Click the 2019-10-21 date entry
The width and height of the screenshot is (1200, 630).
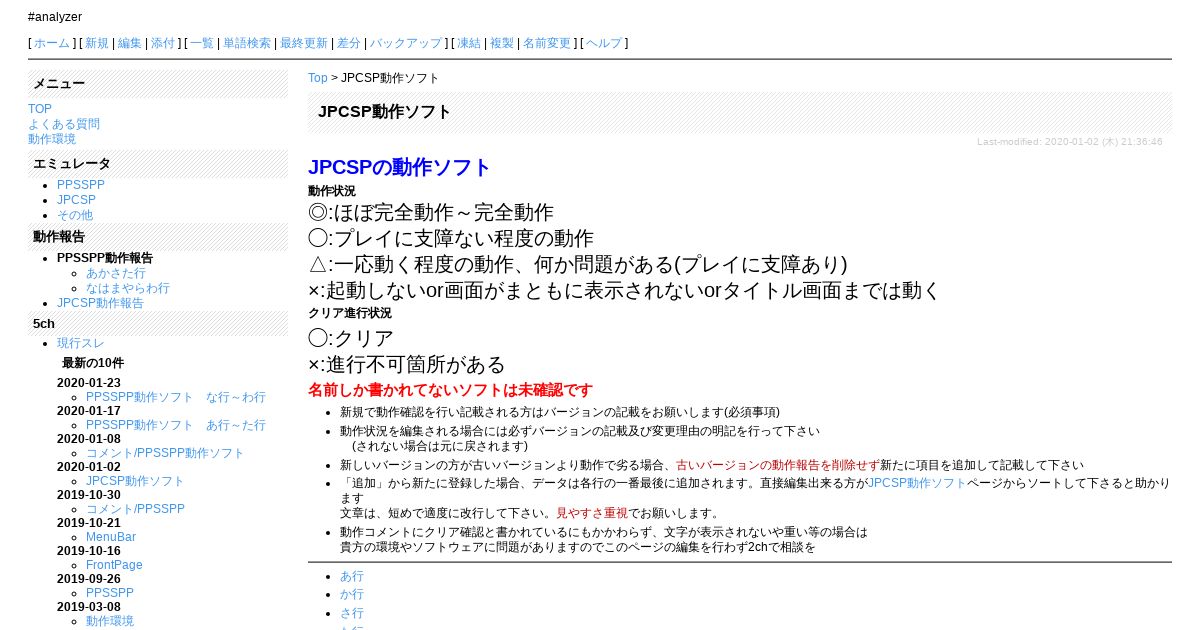(89, 523)
